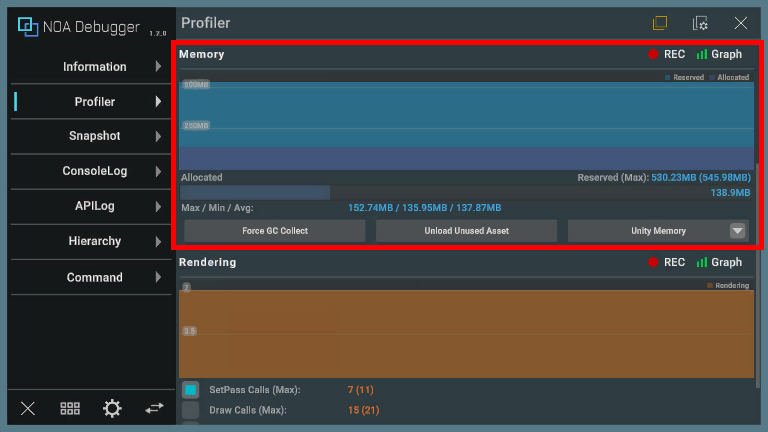Open the overlay settings icon in Profiler header

pyautogui.click(x=700, y=23)
